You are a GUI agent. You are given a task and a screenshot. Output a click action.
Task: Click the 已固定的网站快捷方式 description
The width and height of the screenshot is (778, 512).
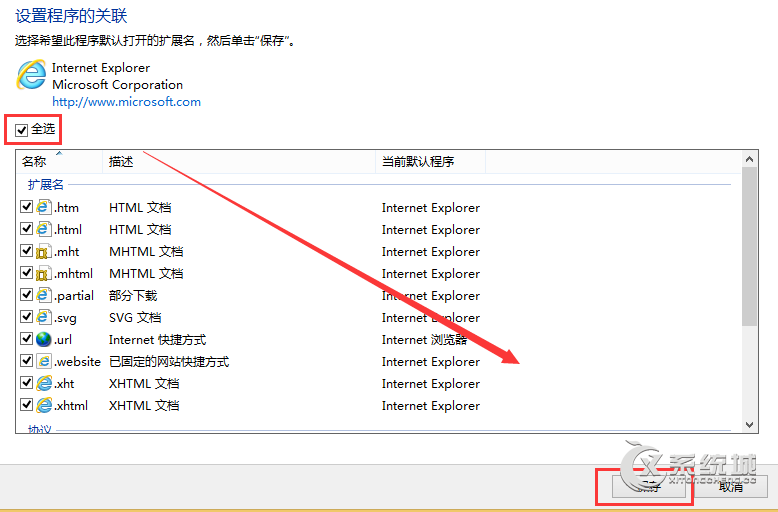169,362
